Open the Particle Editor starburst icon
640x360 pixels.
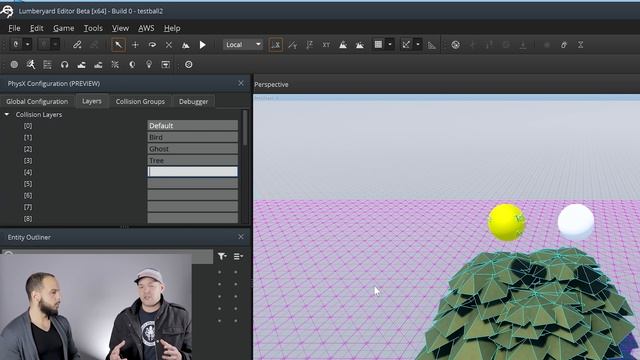115,64
